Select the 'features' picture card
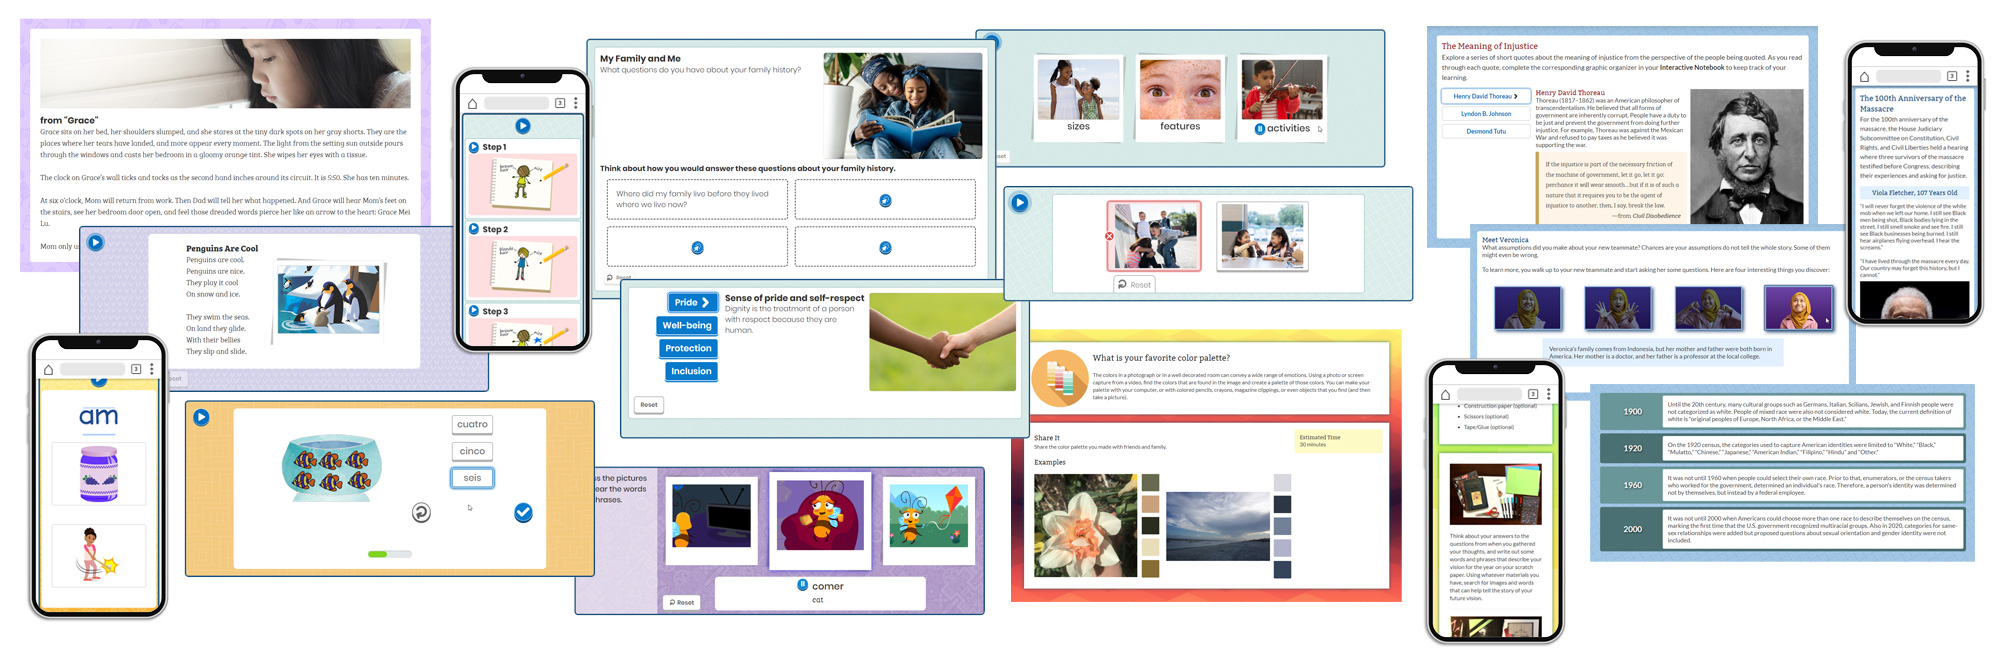Viewport: 2000px width, 654px height. 1180,97
